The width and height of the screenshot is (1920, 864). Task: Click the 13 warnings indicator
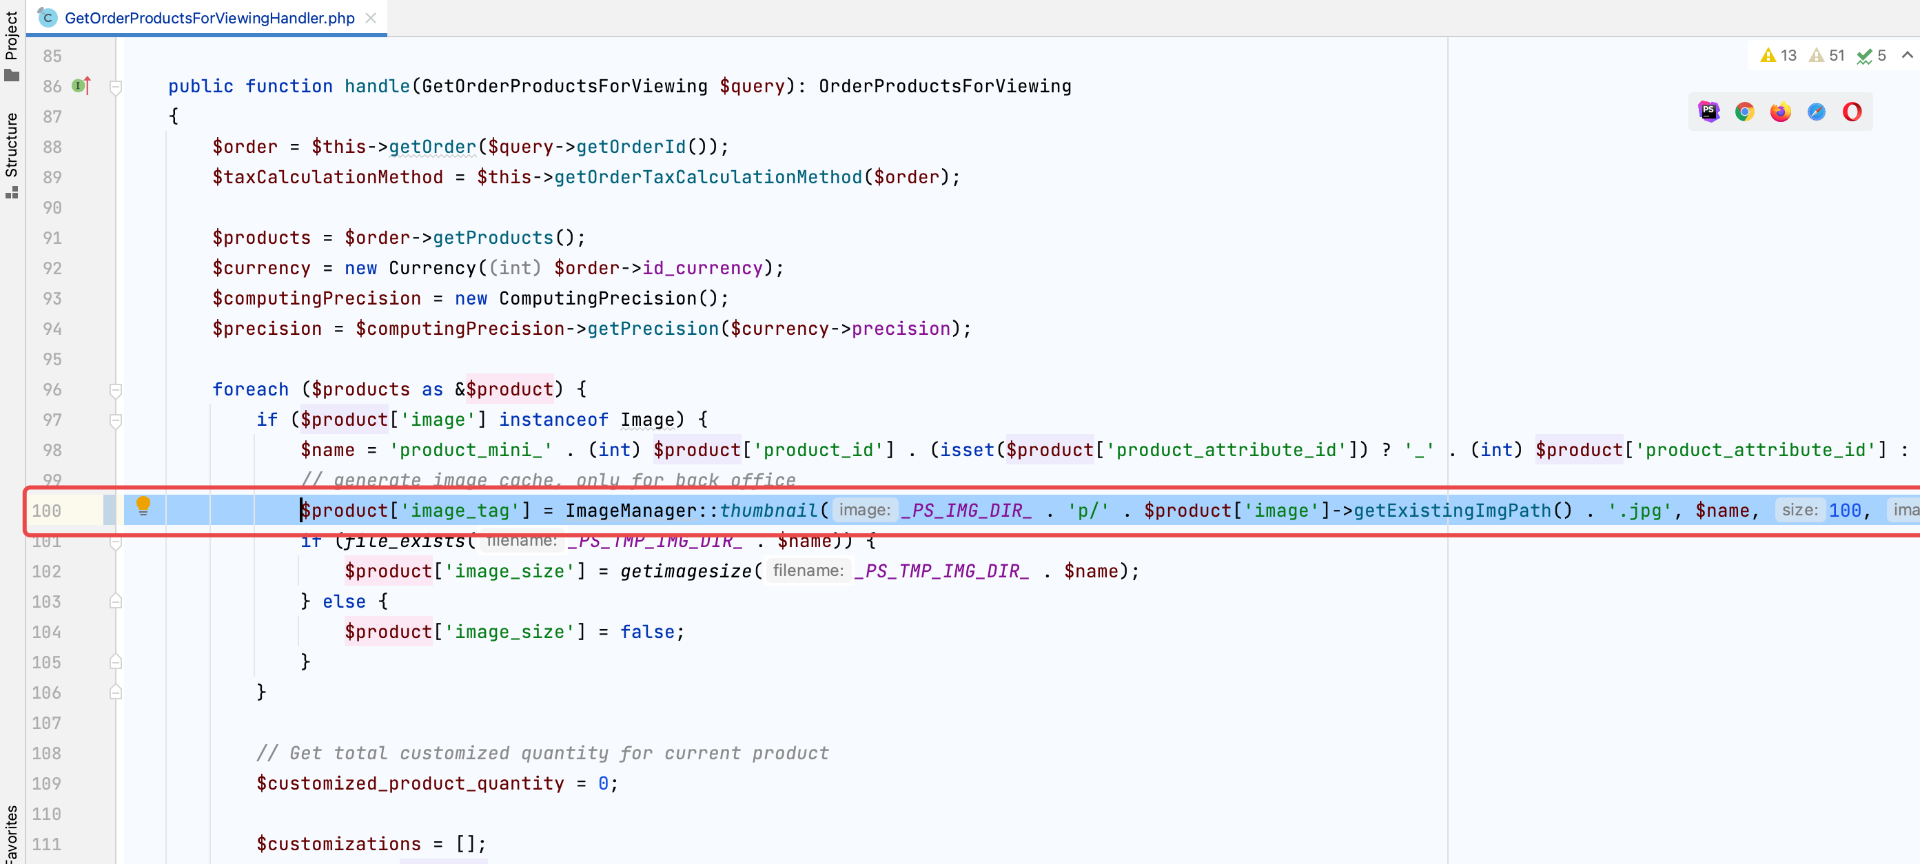point(1779,56)
